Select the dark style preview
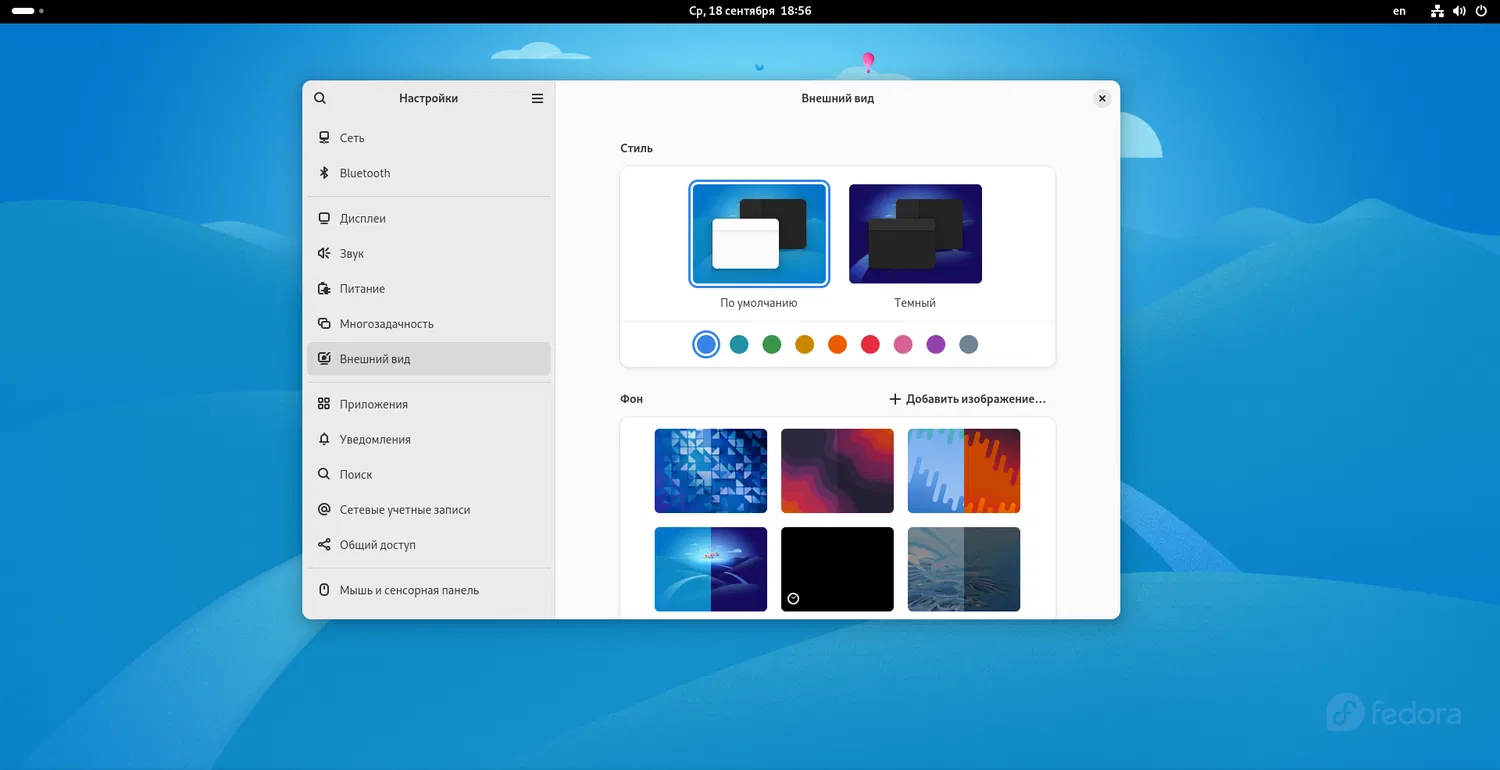 click(x=915, y=234)
